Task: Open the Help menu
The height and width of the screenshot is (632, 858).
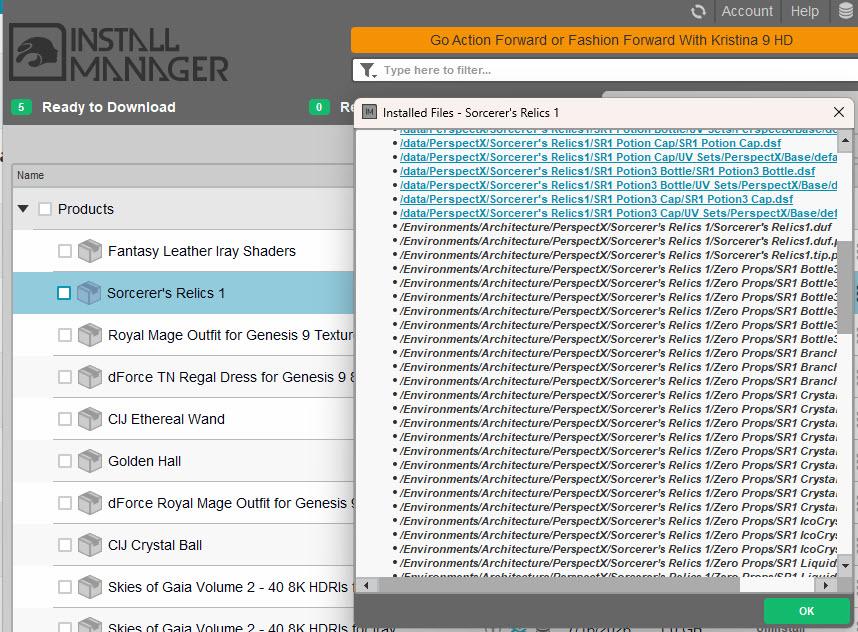Action: [804, 11]
